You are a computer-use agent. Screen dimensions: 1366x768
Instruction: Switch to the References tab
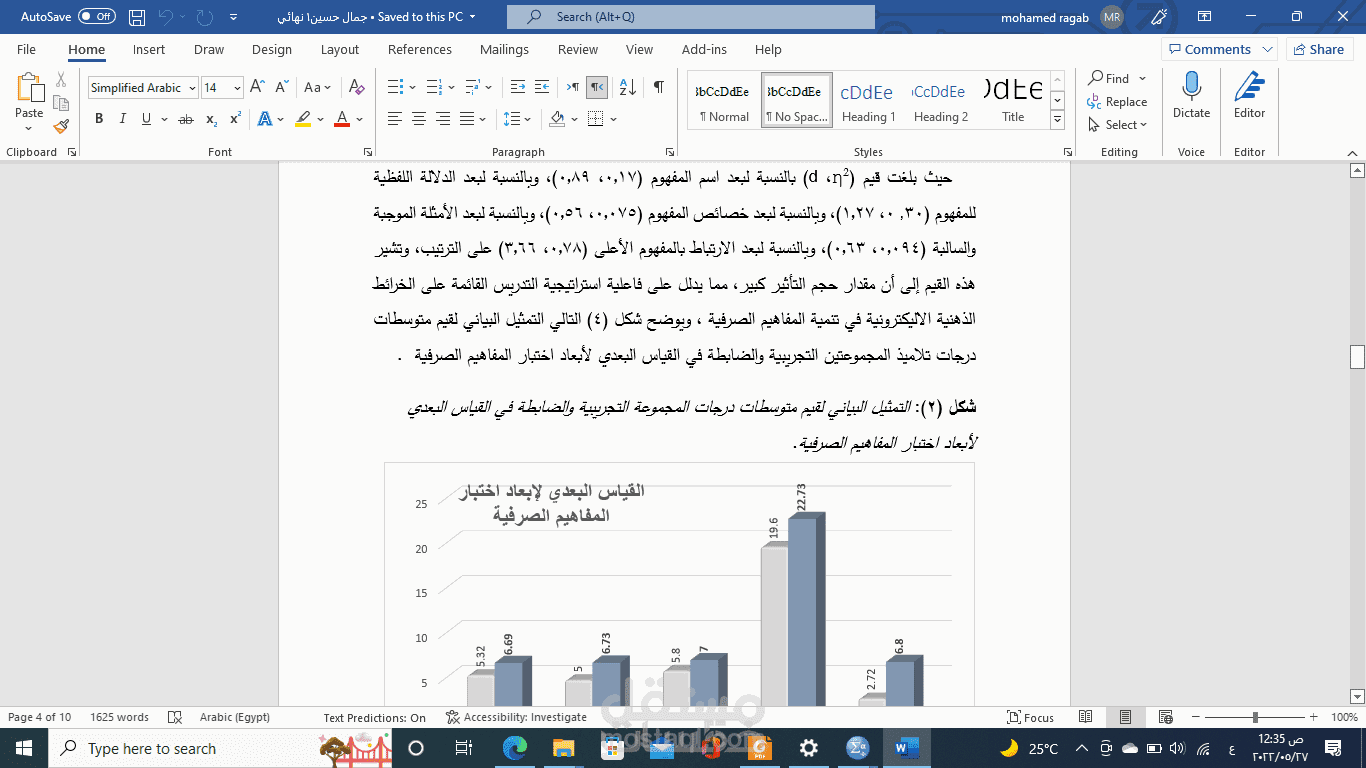420,49
